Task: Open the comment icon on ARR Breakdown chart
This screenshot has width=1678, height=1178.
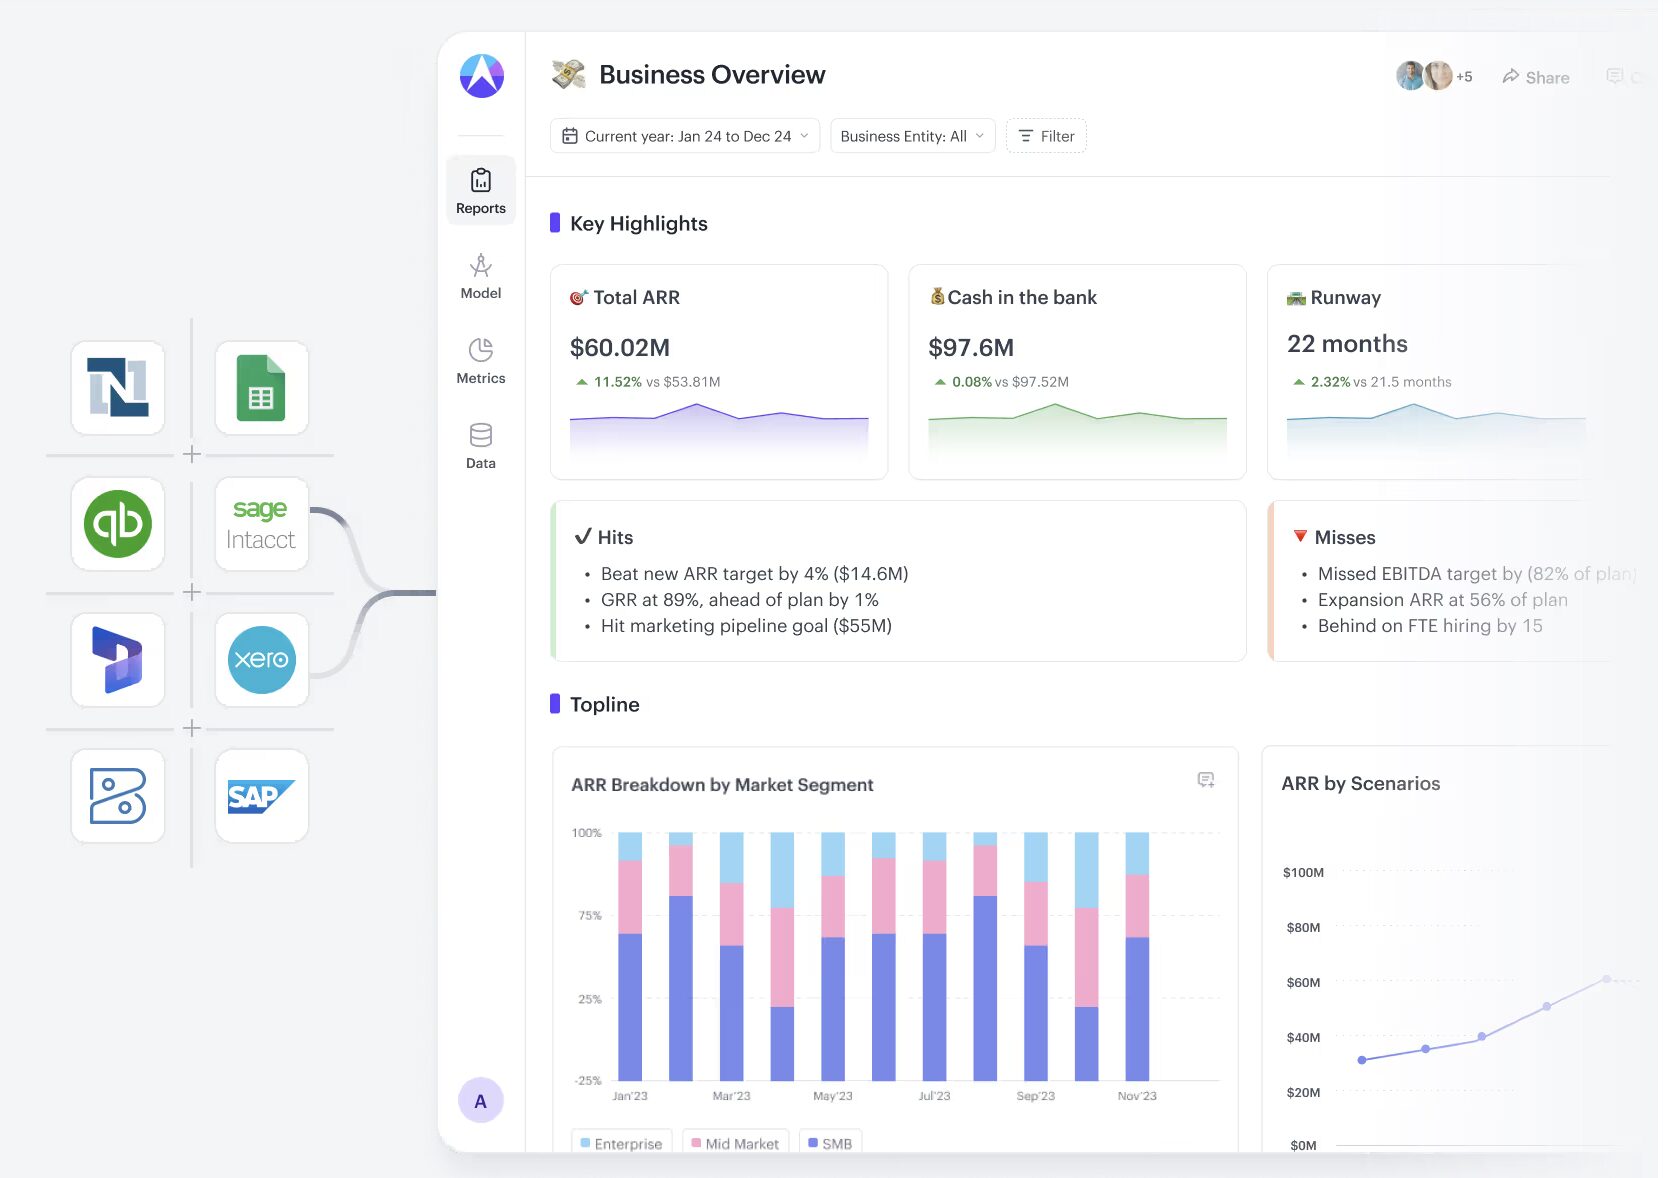Action: click(x=1206, y=780)
